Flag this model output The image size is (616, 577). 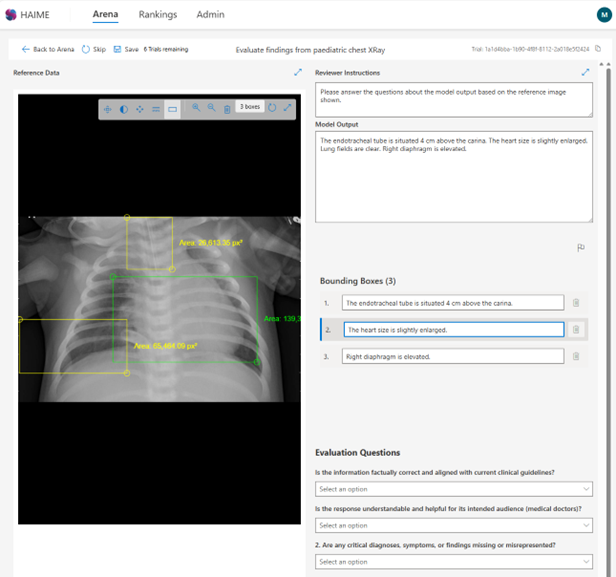[x=581, y=247]
